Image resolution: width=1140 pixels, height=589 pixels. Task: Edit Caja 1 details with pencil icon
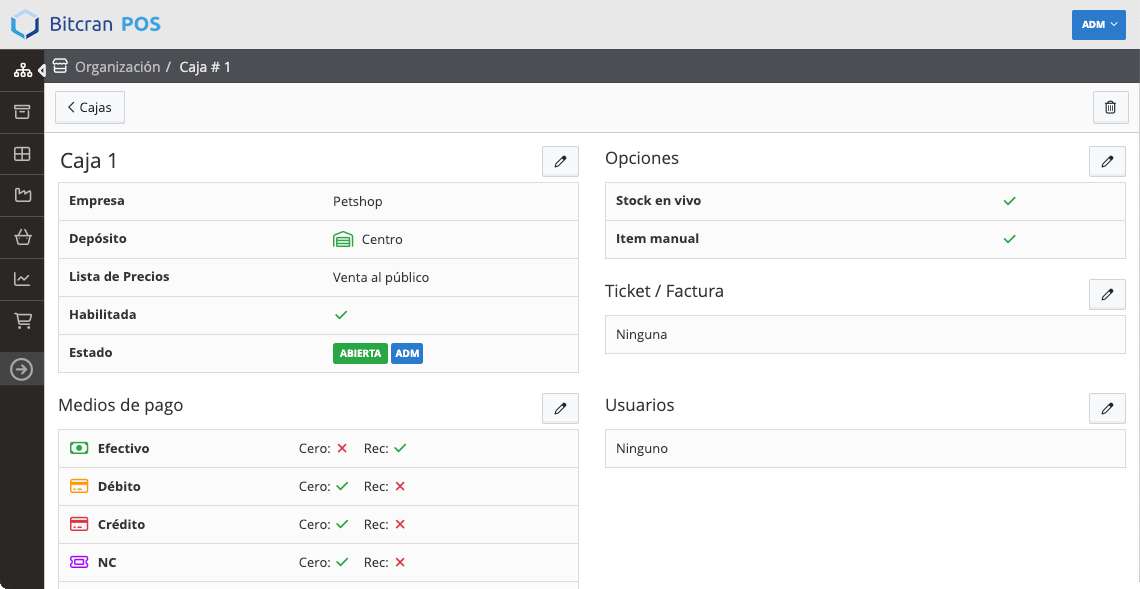coord(561,161)
